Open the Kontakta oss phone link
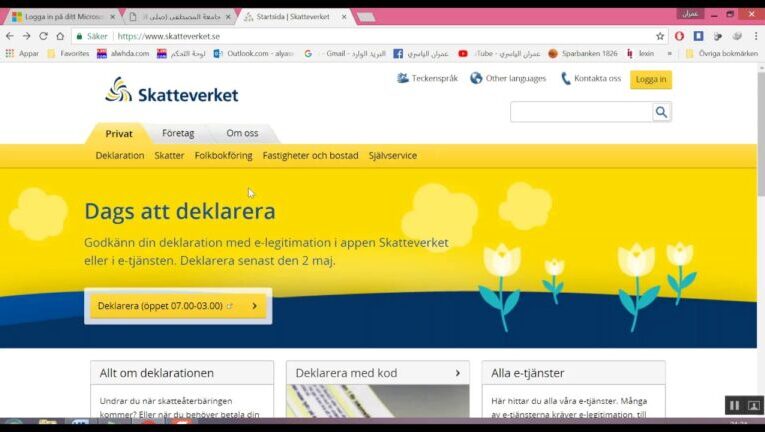 pos(591,78)
